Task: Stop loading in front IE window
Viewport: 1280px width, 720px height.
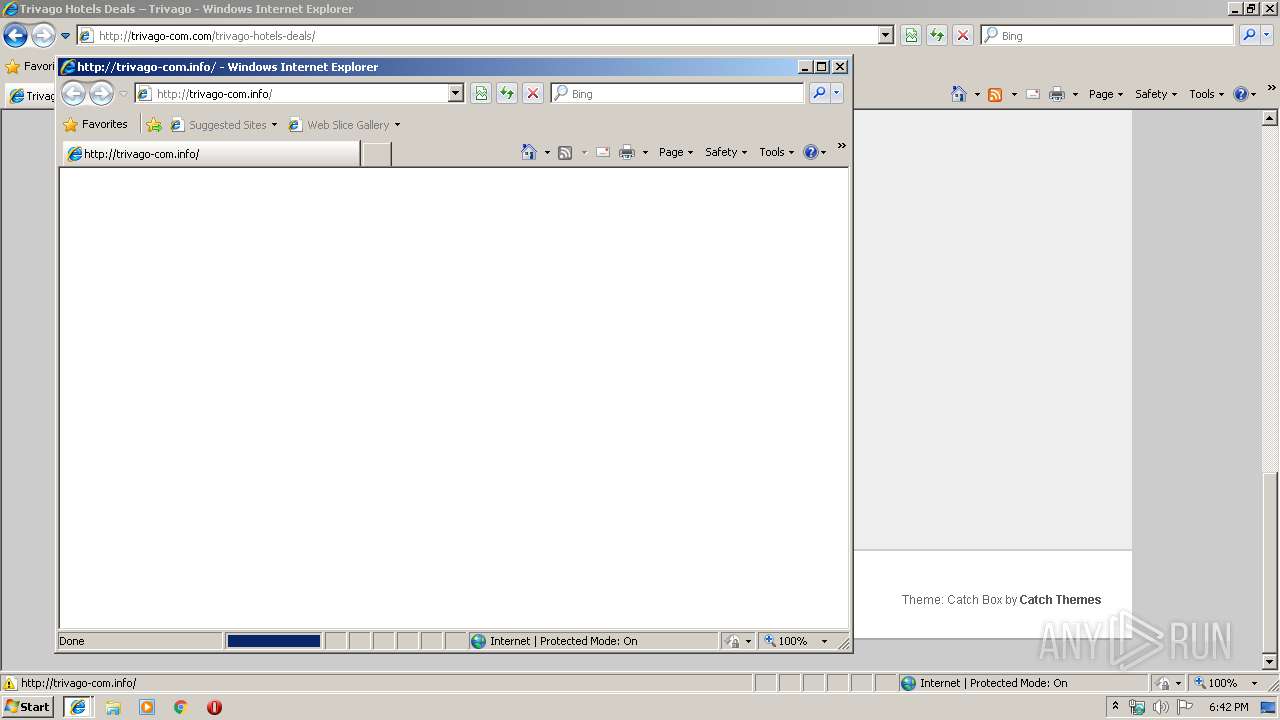Action: (533, 93)
